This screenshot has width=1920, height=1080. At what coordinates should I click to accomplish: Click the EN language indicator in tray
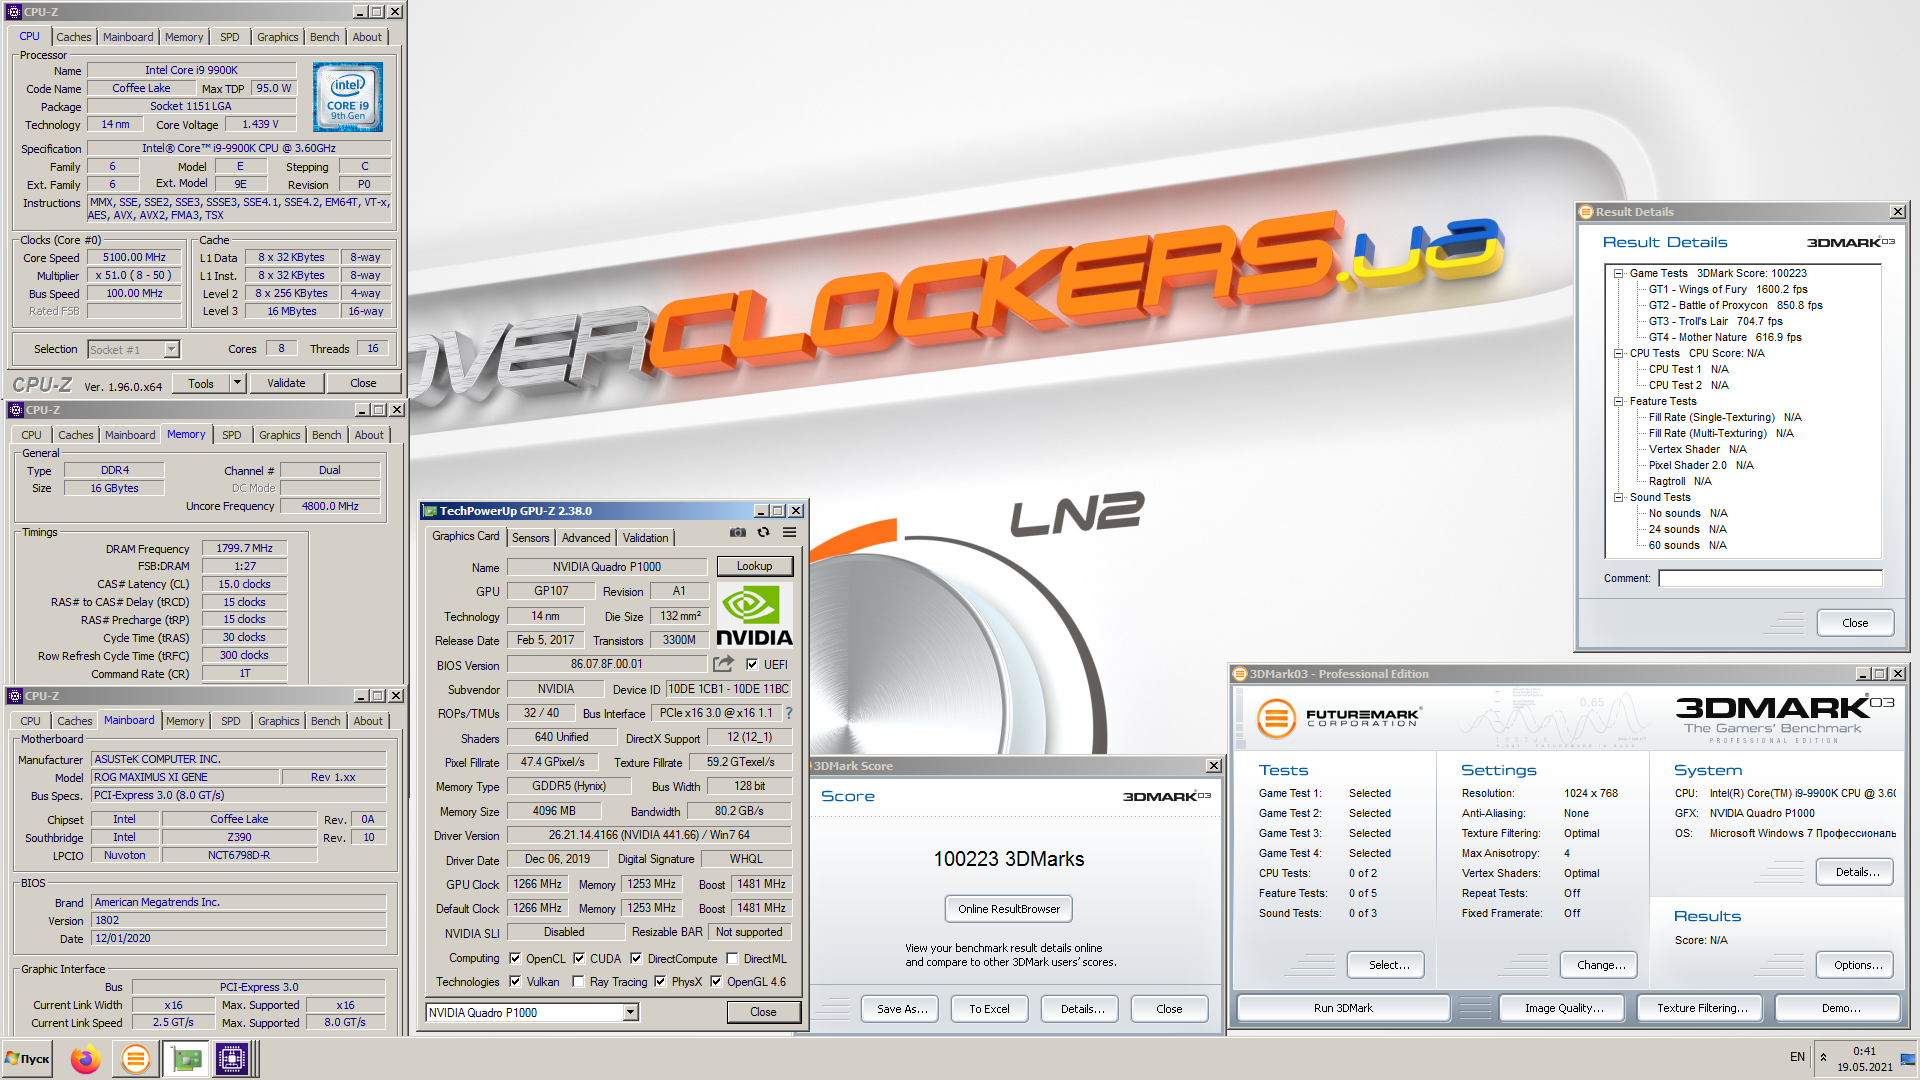tap(1797, 1057)
